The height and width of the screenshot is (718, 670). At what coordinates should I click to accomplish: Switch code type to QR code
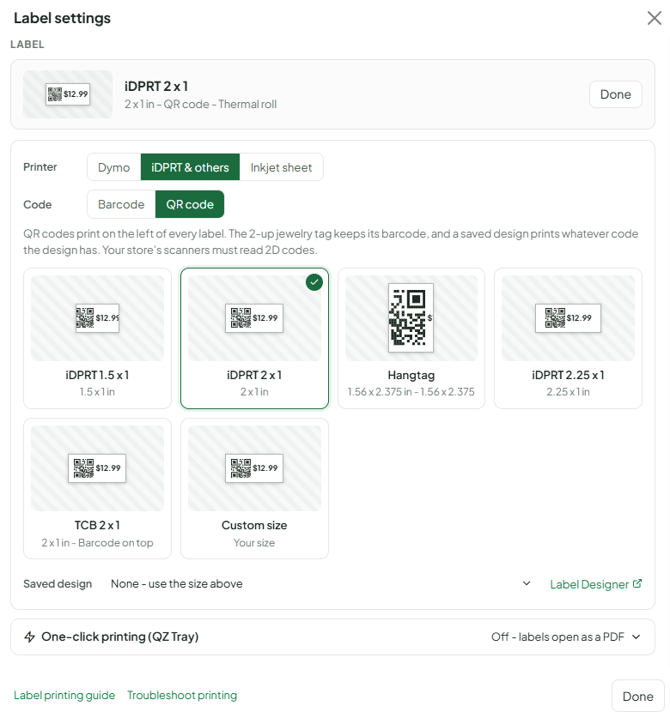[x=190, y=204]
